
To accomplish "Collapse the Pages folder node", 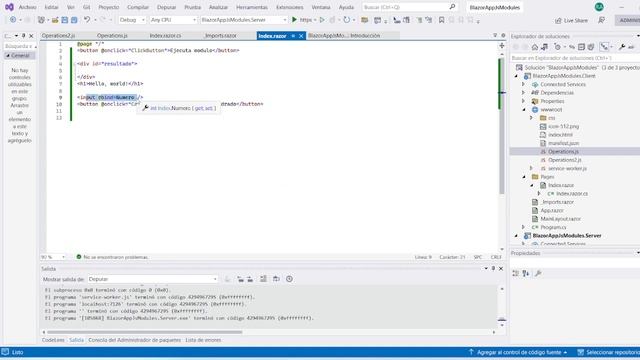I will click(x=524, y=177).
